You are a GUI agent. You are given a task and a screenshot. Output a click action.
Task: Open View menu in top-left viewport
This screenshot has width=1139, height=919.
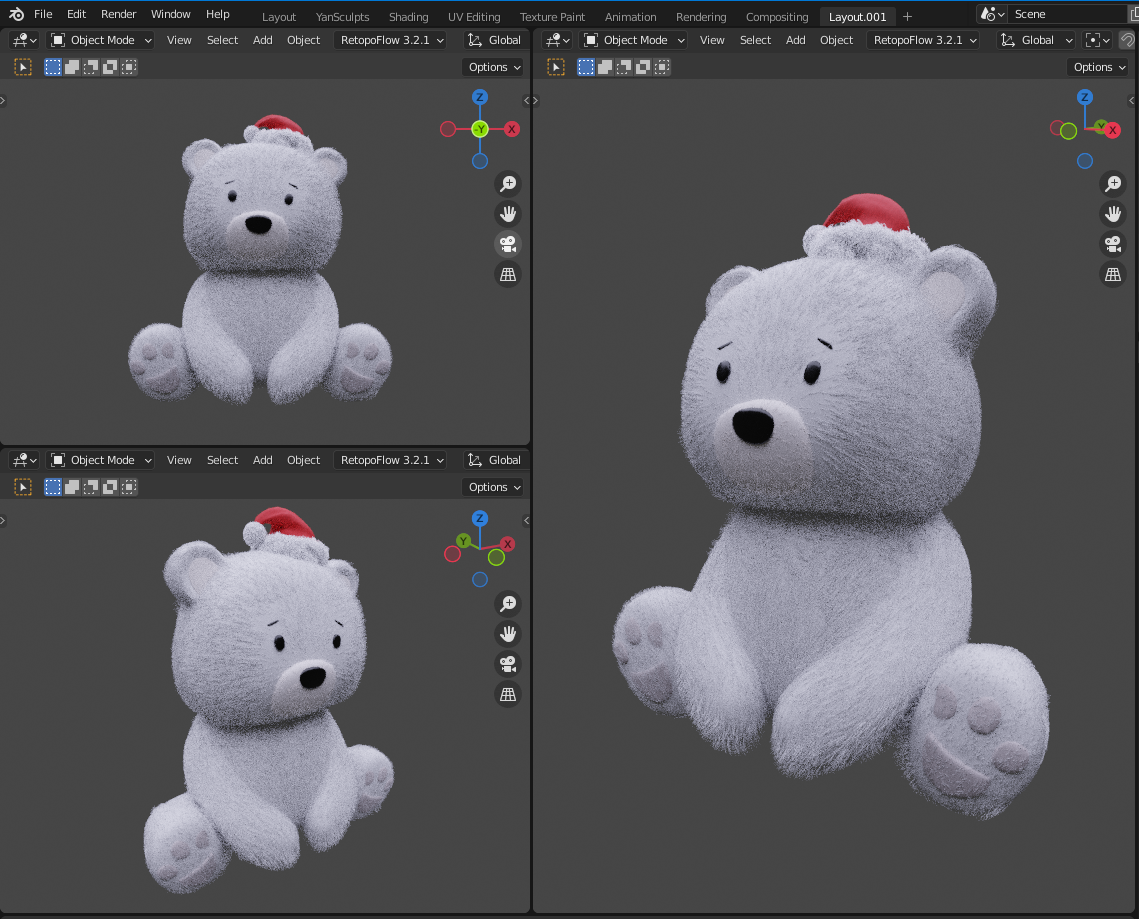pos(179,40)
